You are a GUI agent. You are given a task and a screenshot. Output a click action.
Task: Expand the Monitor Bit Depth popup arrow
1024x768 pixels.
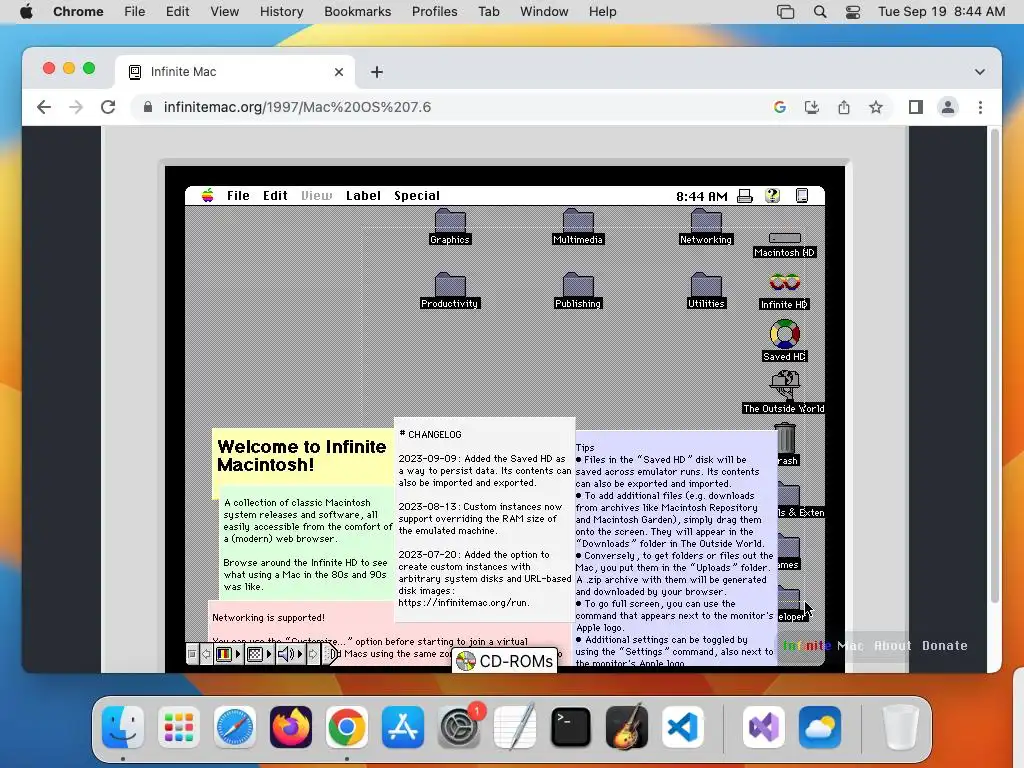click(x=238, y=654)
